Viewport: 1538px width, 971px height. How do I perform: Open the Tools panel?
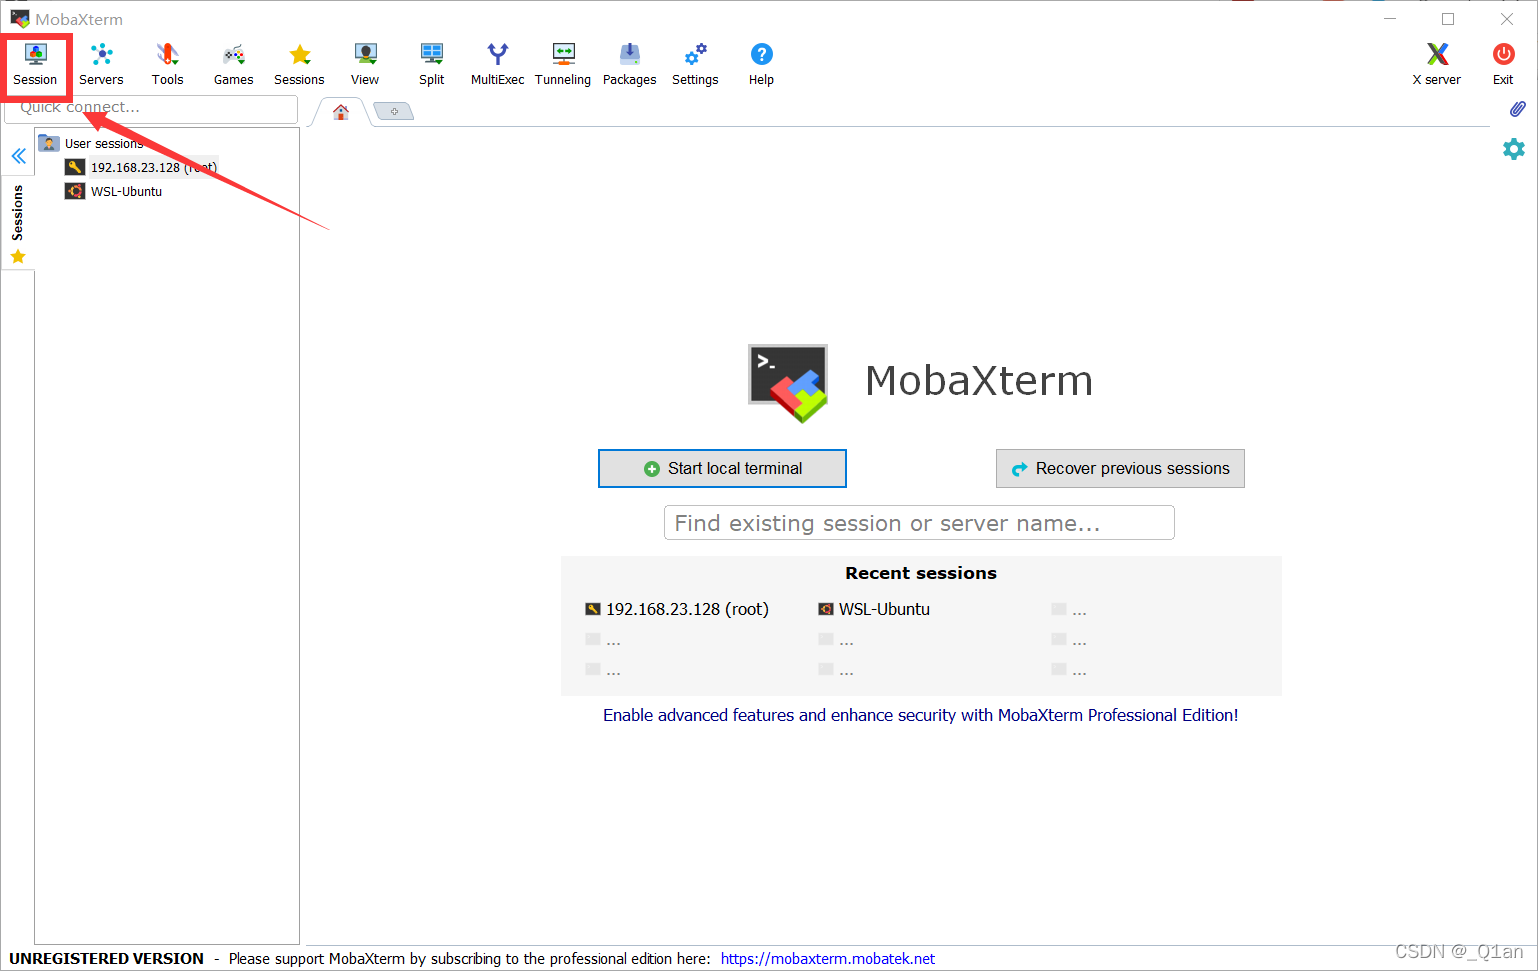click(x=167, y=63)
